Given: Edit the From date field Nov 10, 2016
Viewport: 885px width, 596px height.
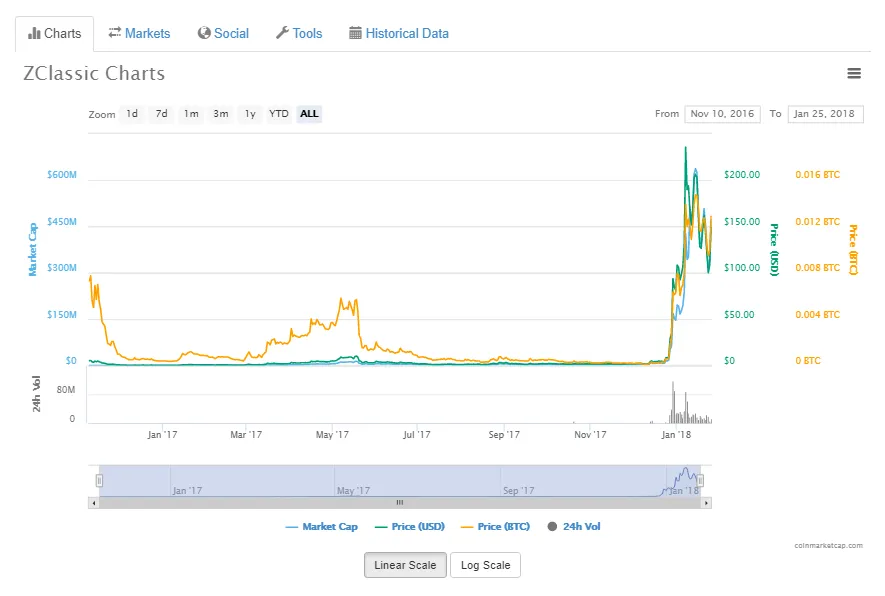Looking at the screenshot, I should tap(722, 114).
